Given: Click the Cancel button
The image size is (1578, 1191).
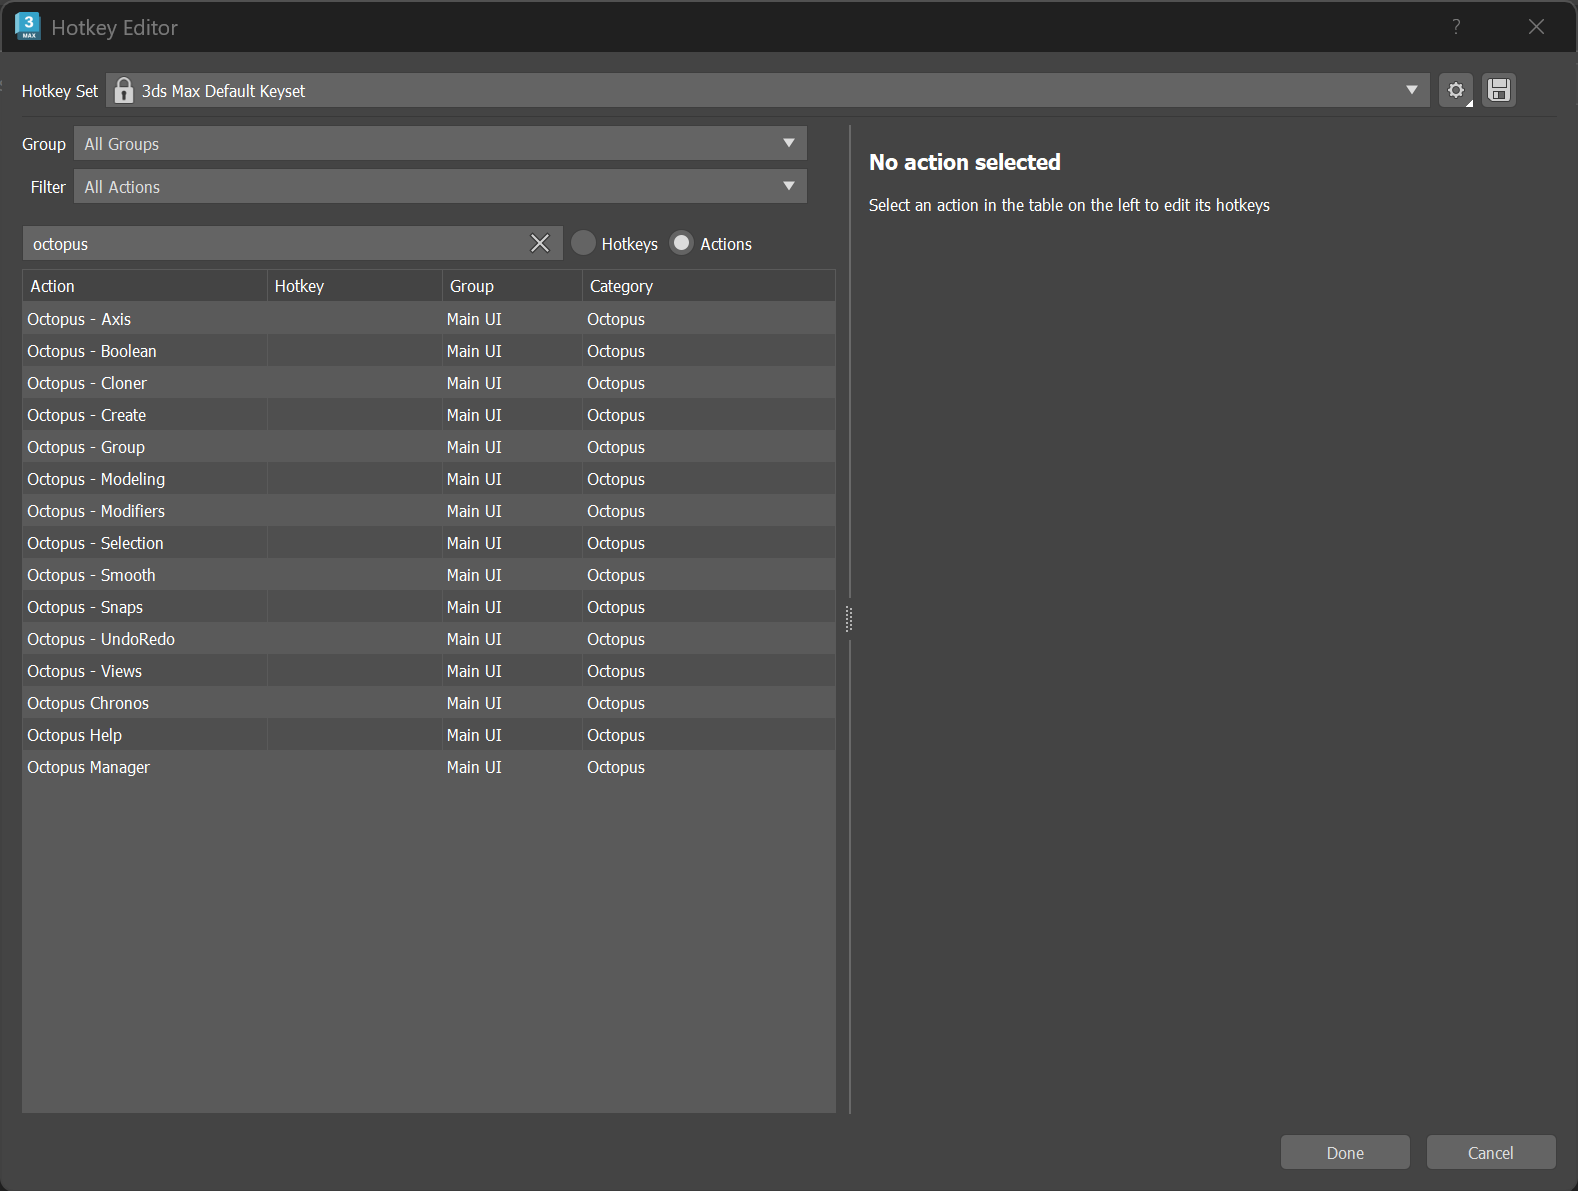Looking at the screenshot, I should [x=1490, y=1153].
